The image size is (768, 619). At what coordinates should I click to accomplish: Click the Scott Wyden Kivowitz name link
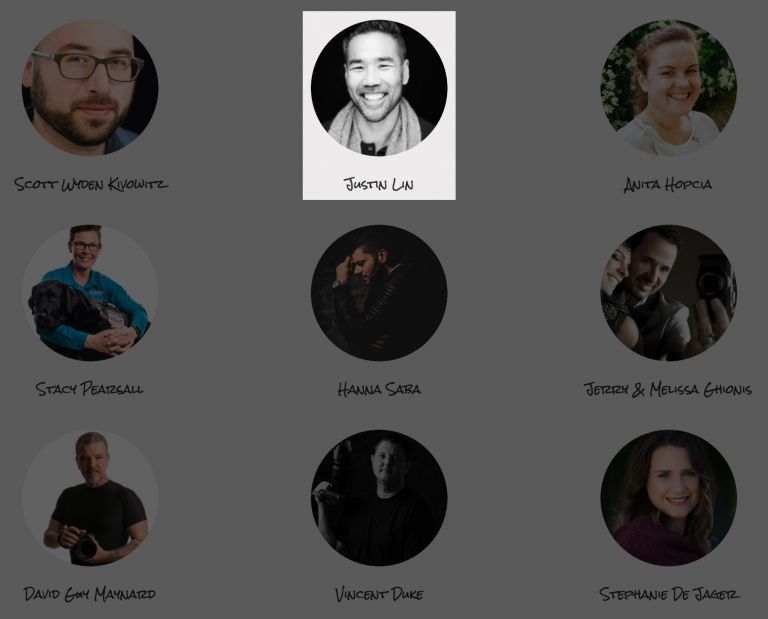(x=91, y=184)
